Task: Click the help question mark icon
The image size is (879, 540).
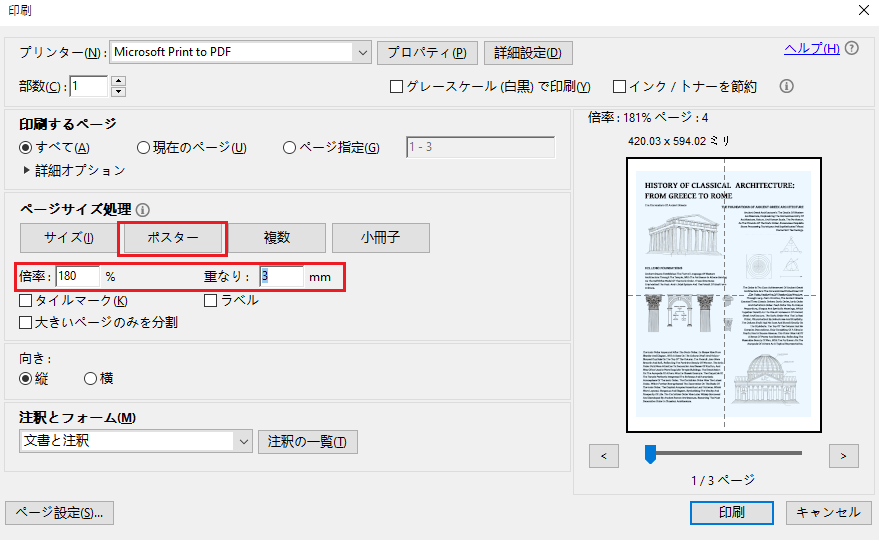Action: [852, 48]
